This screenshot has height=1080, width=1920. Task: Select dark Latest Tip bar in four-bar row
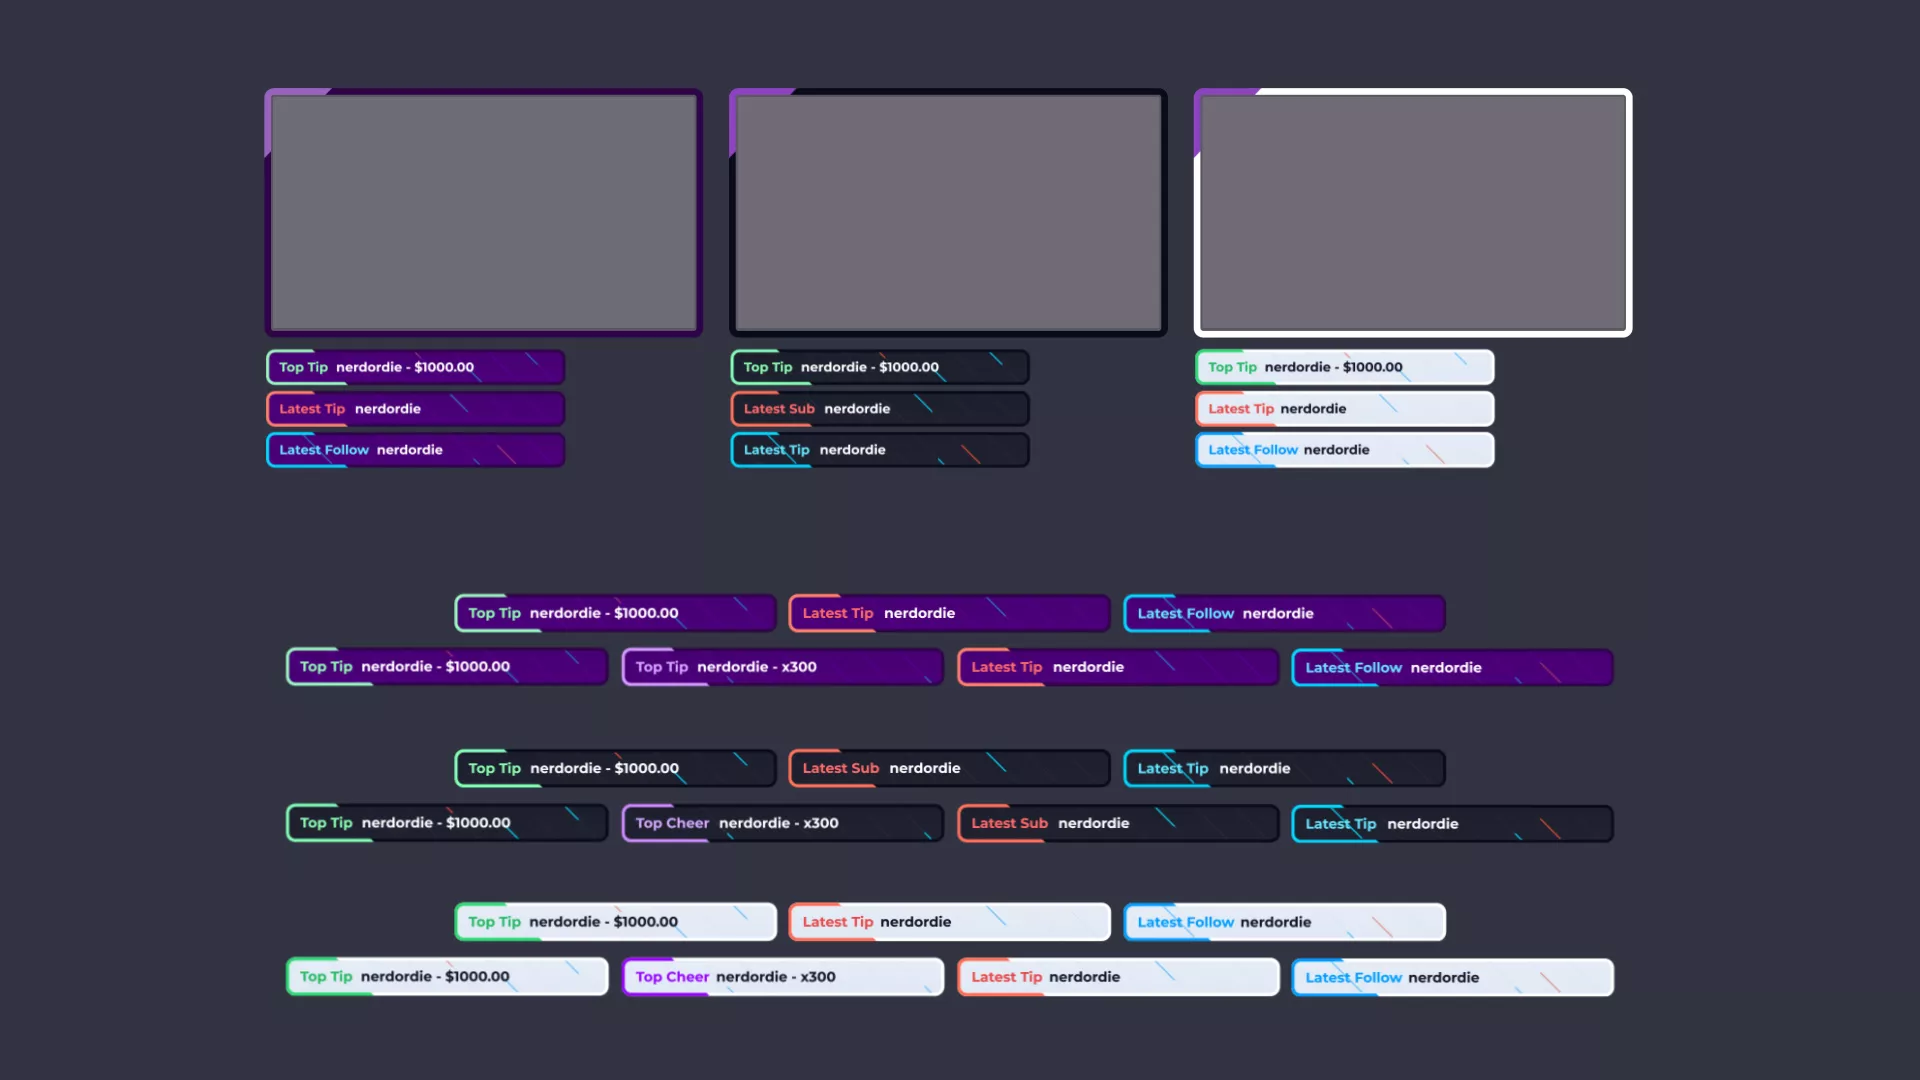1452,824
